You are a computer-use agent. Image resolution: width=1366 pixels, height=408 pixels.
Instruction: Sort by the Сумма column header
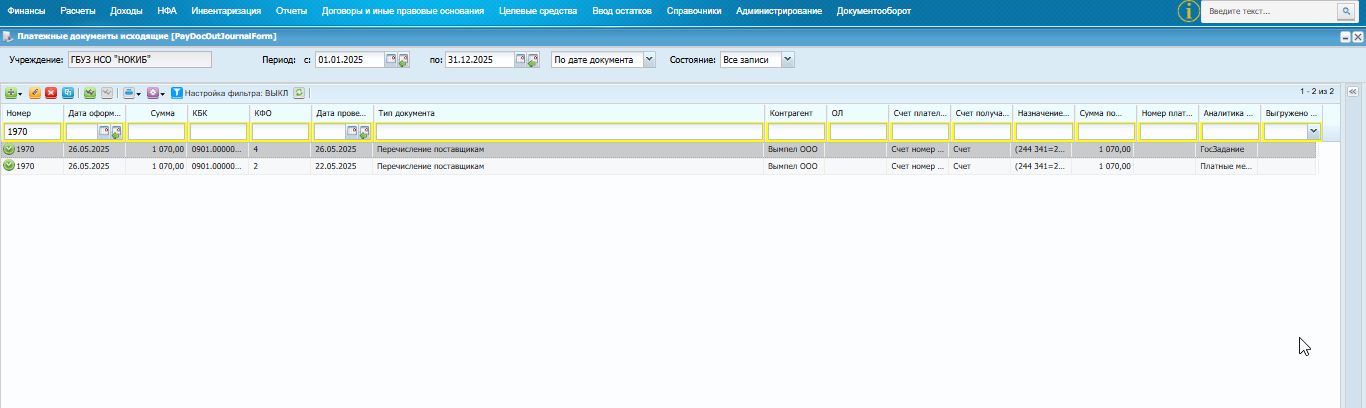click(x=156, y=113)
